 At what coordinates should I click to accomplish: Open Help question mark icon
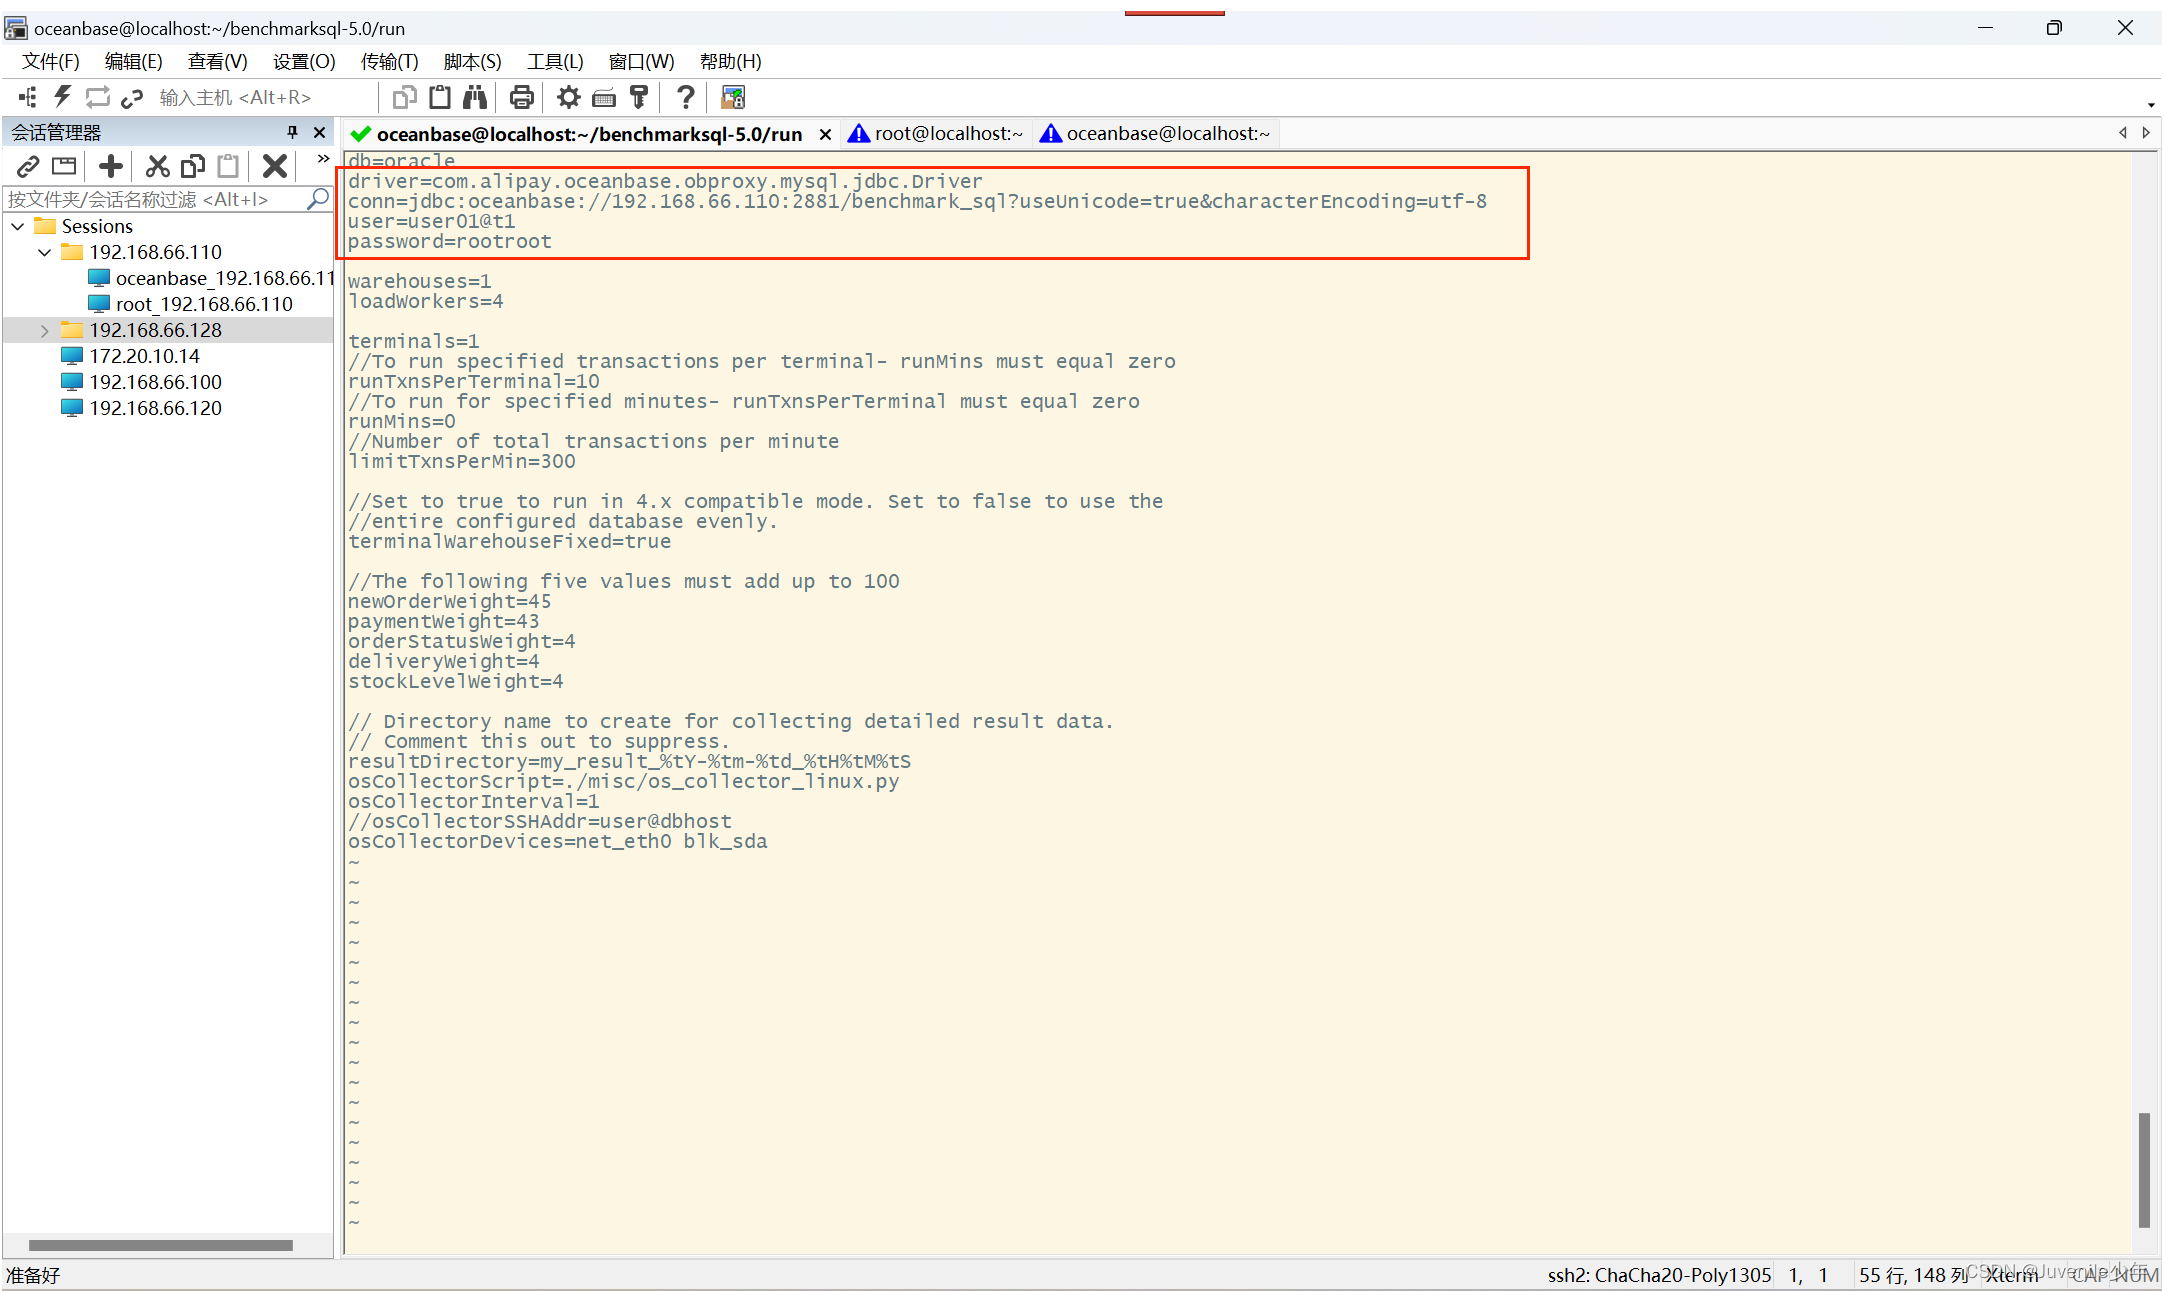point(686,97)
